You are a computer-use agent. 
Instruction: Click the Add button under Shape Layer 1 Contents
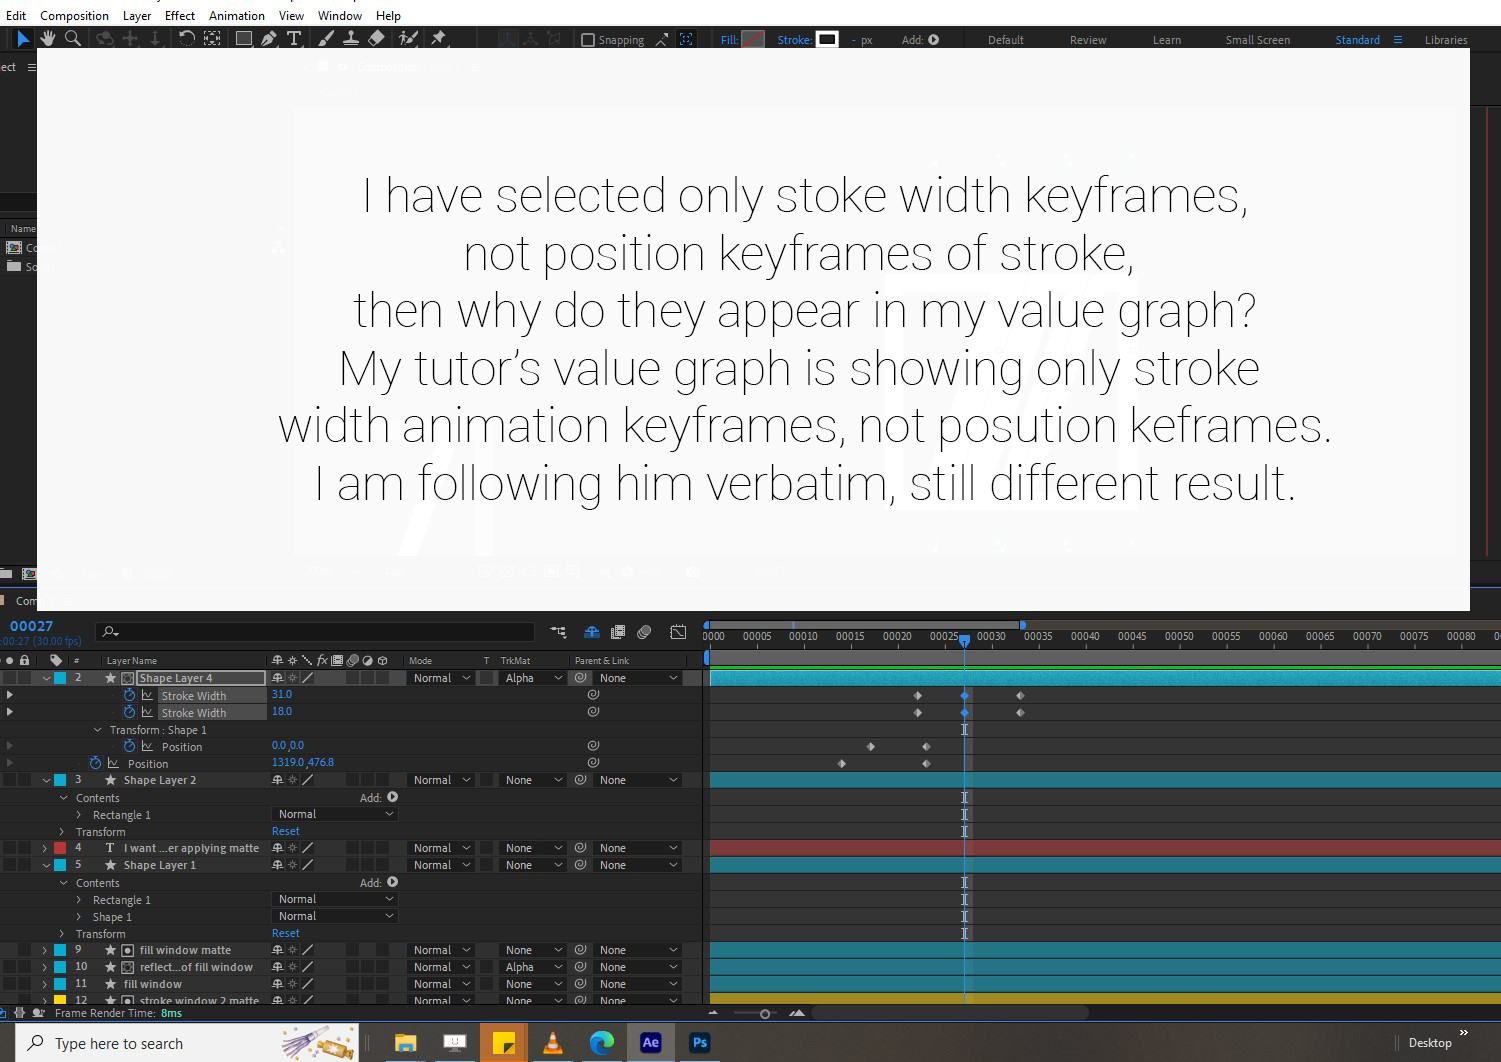pyautogui.click(x=391, y=882)
